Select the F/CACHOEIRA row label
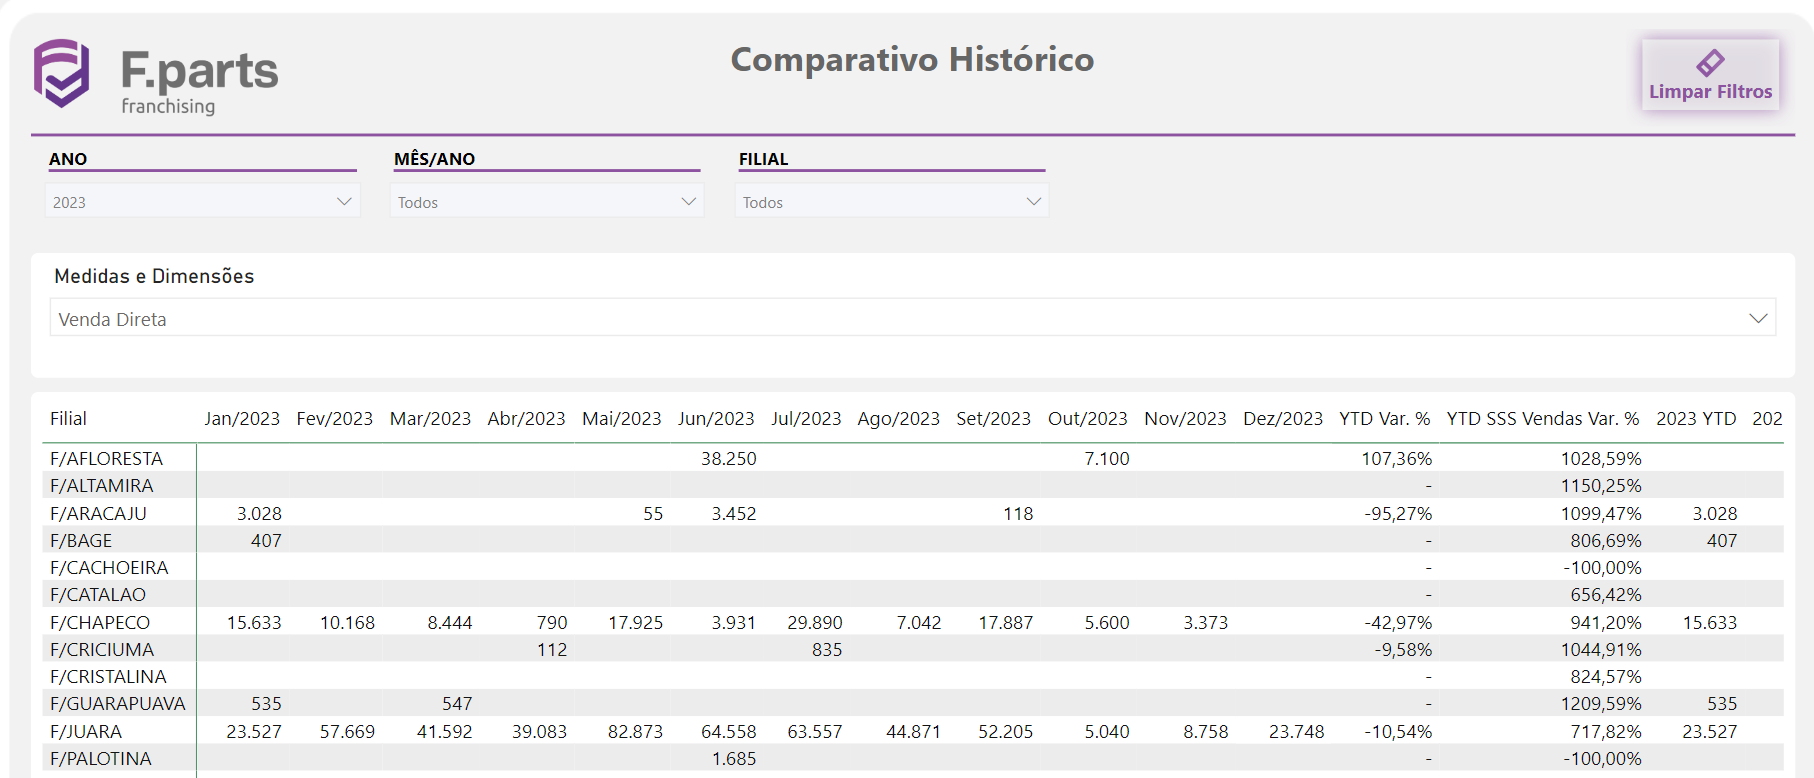Viewport: 1814px width, 778px height. pos(109,567)
